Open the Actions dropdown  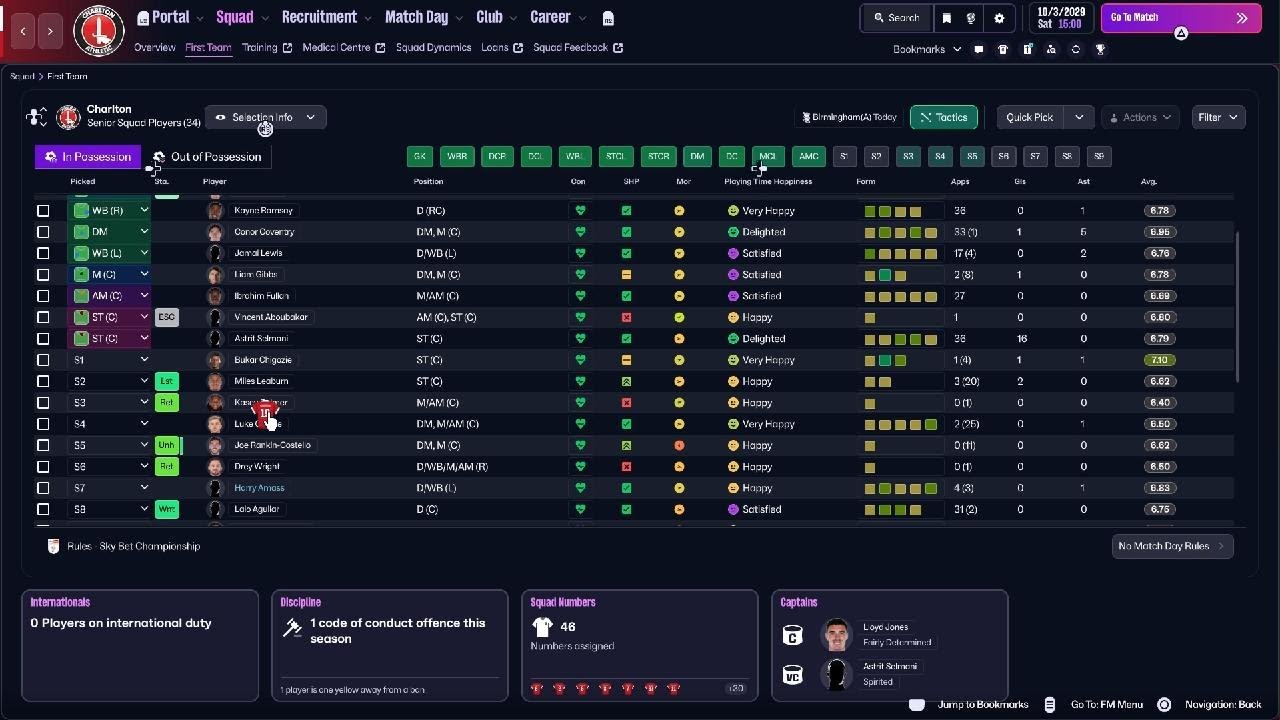coord(1140,117)
